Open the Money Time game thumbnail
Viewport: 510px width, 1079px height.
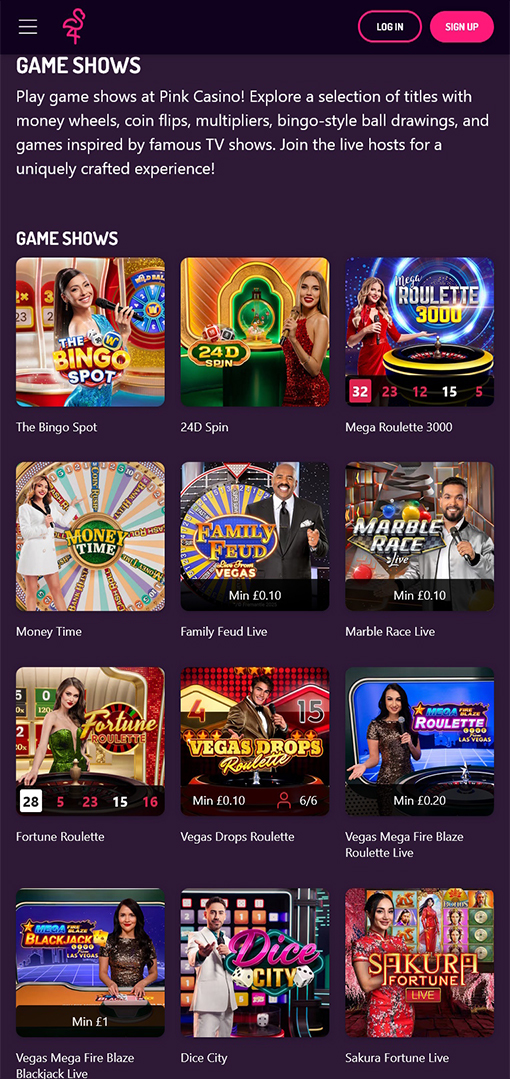pyautogui.click(x=90, y=536)
